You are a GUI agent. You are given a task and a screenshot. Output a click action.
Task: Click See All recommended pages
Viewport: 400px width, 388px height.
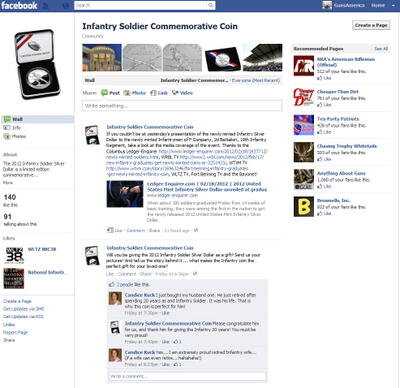(x=381, y=49)
